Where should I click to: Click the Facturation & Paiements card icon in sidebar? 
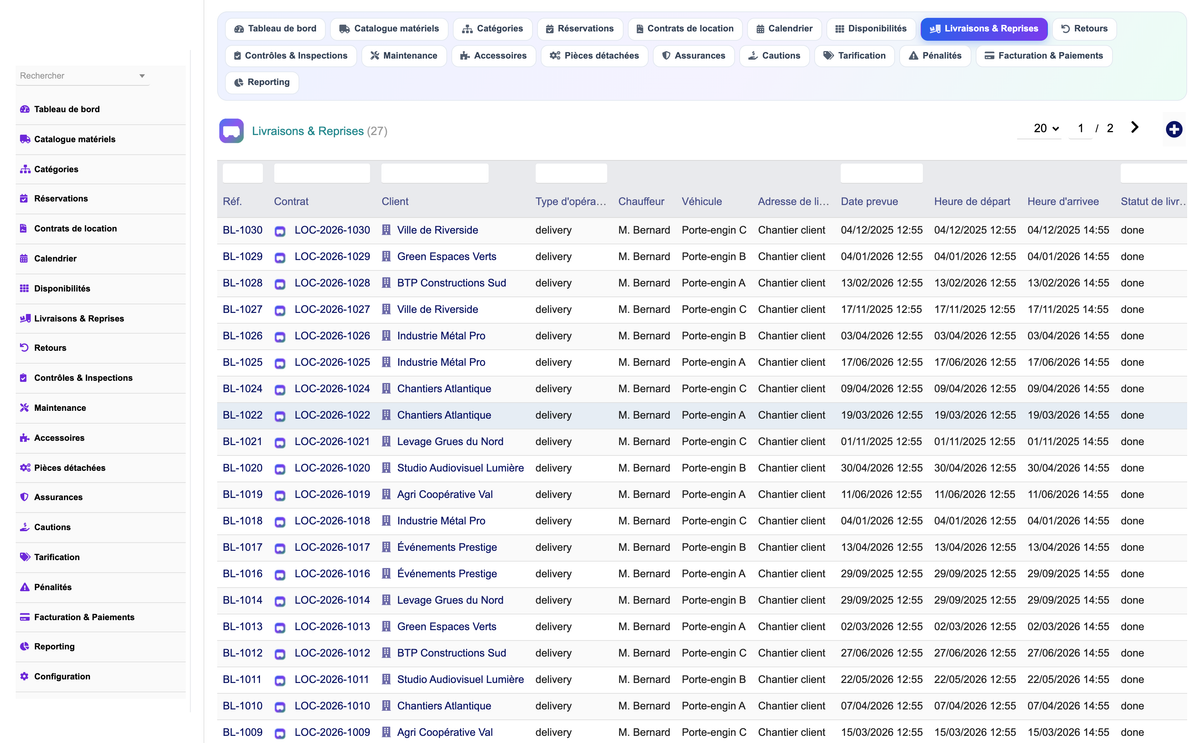click(x=25, y=617)
